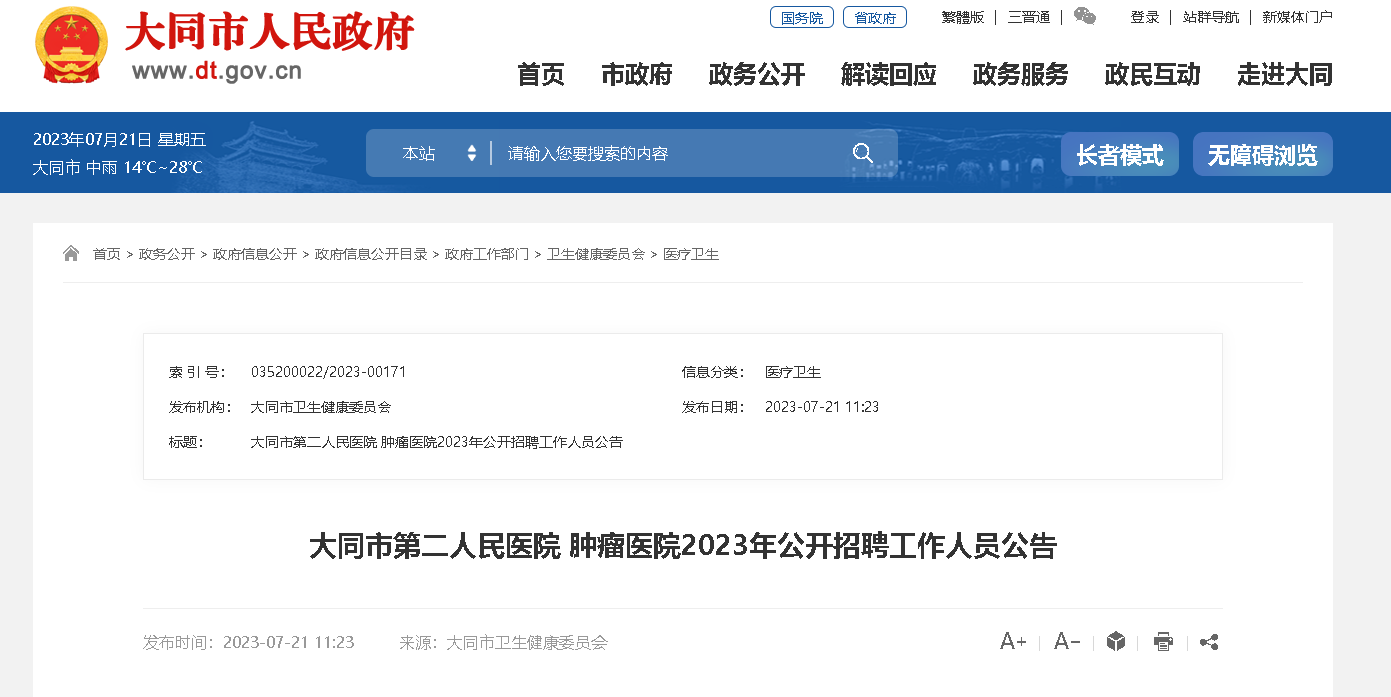The height and width of the screenshot is (697, 1391).
Task: Click the main article headline
Action: [x=683, y=546]
